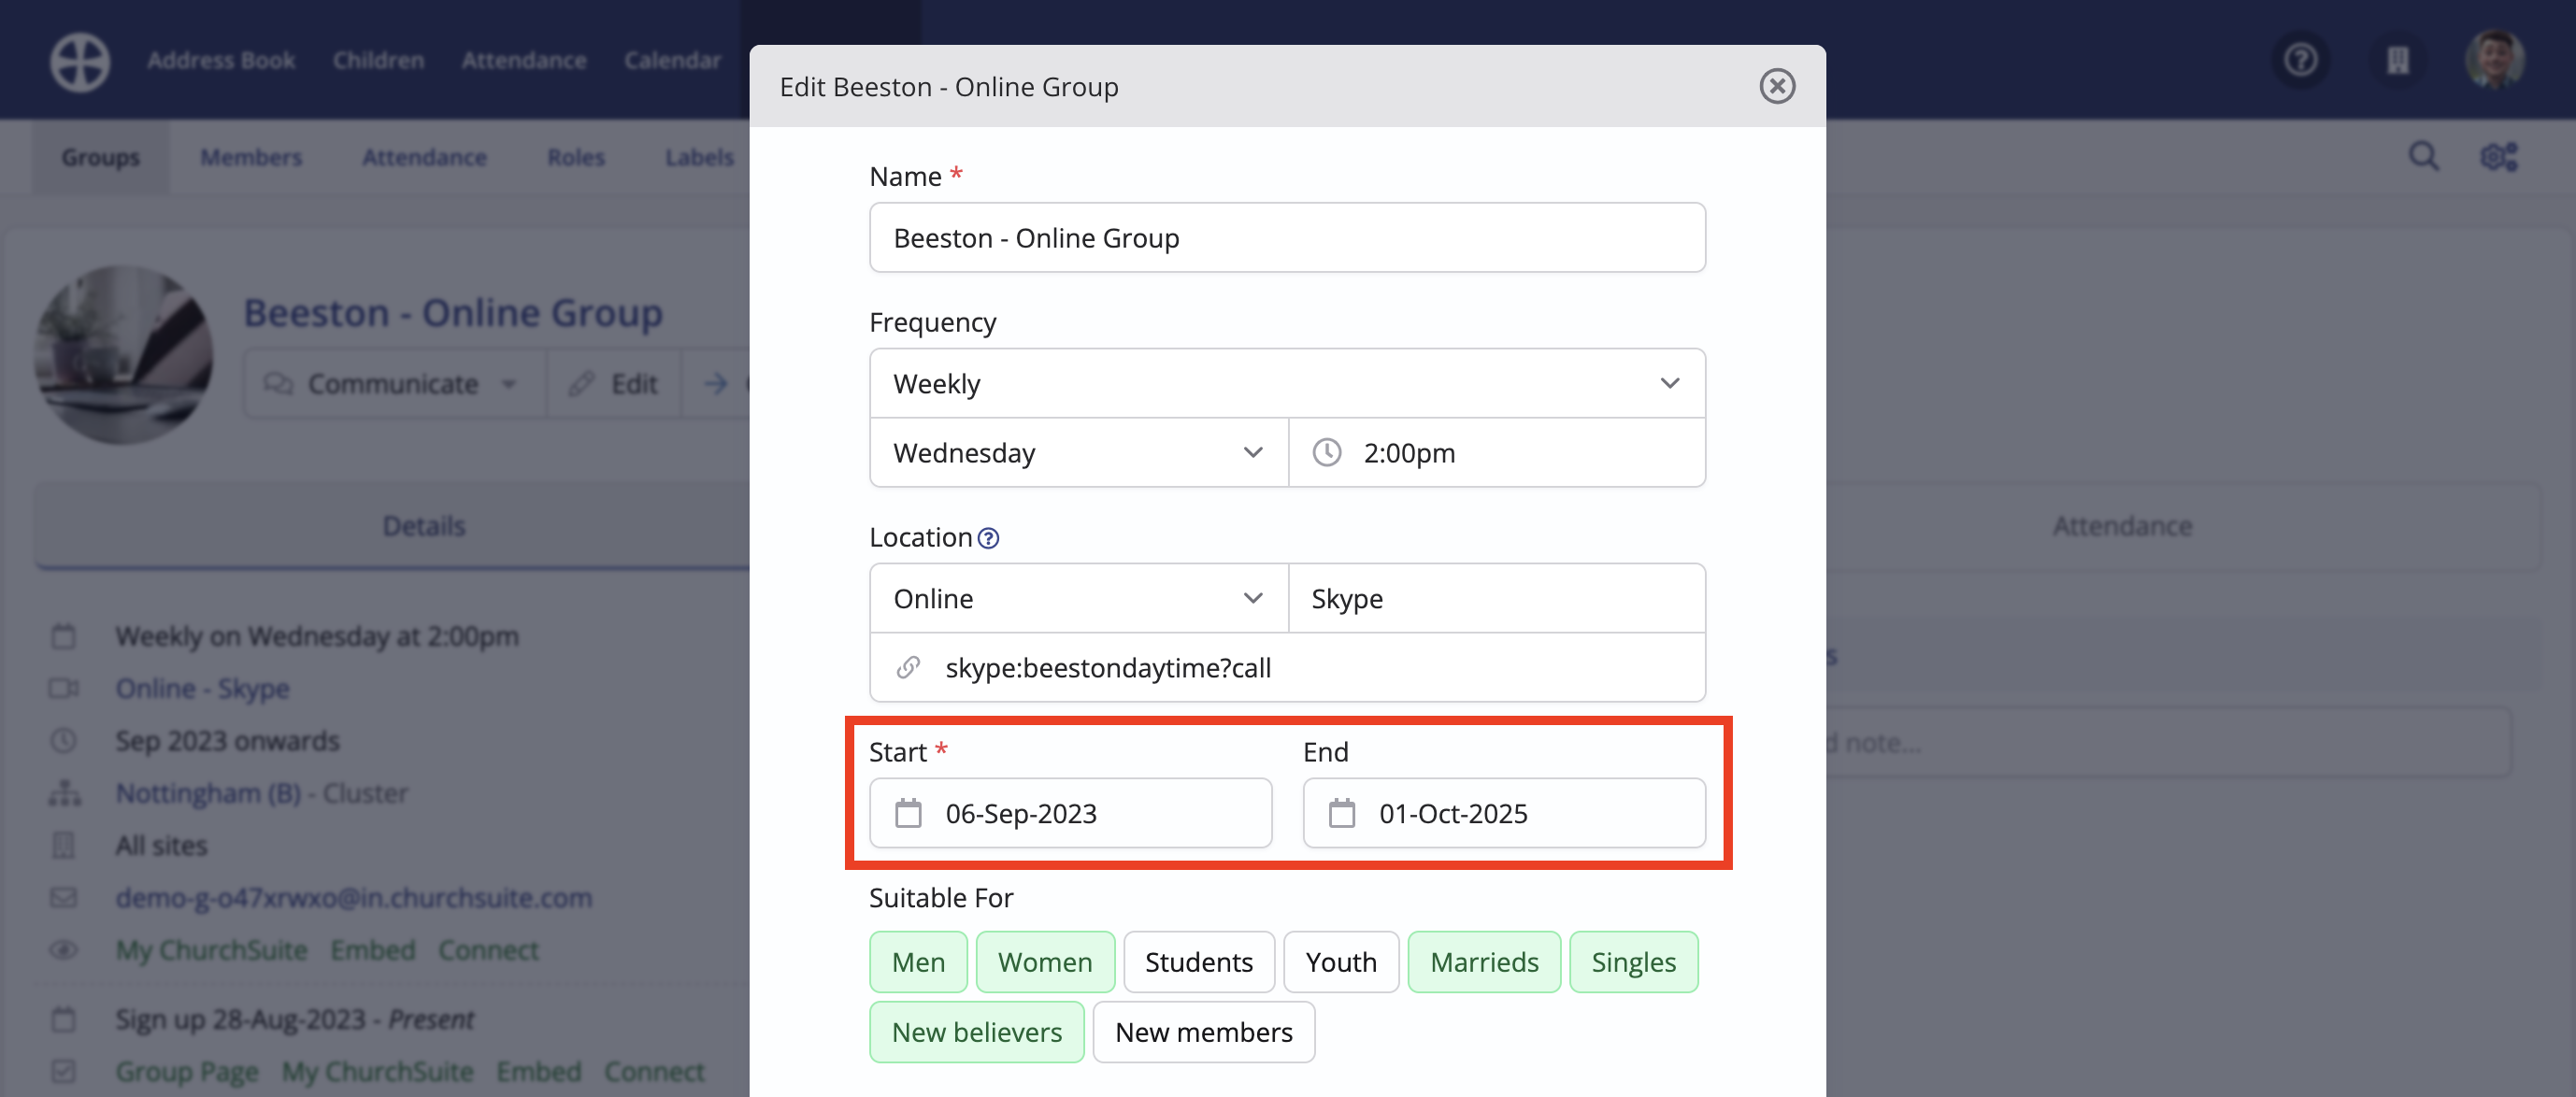
Task: Click the 2:00pm time field
Action: tap(1497, 452)
